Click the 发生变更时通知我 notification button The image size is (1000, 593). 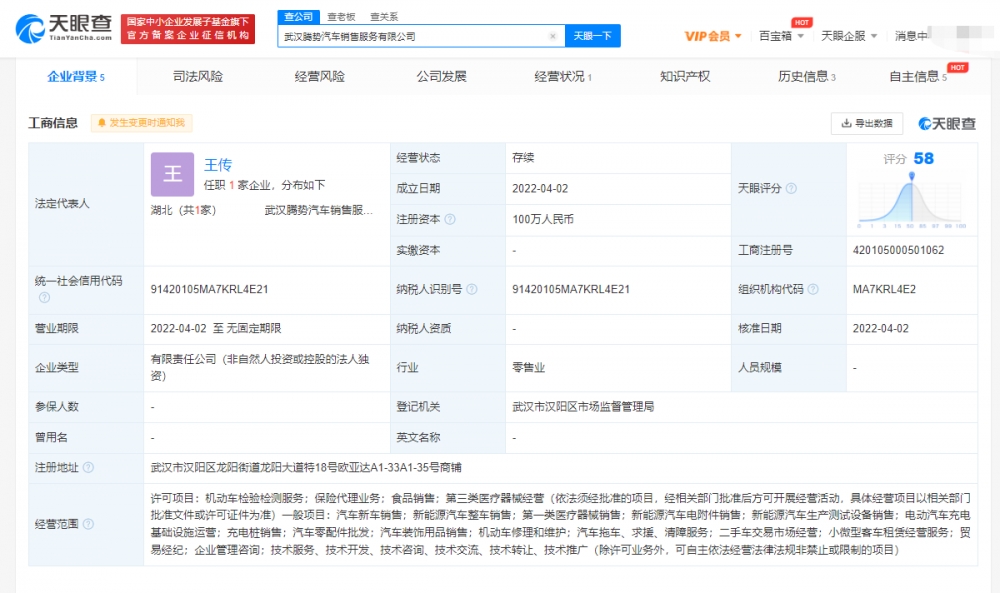point(142,122)
